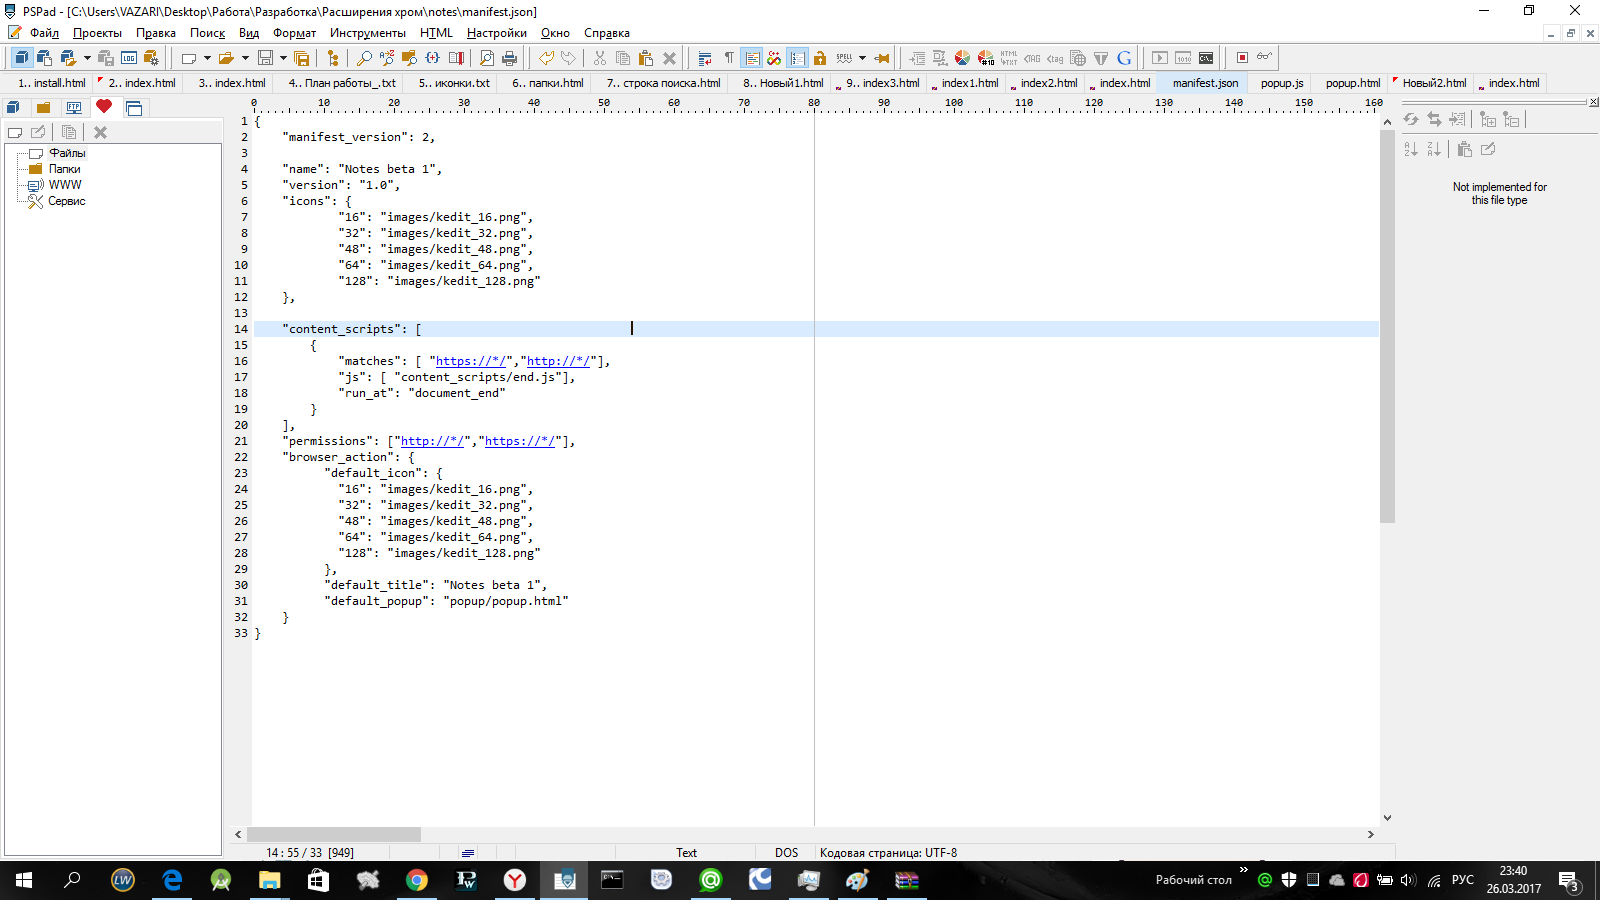Click the Save all files icon
Viewport: 1600px width, 900px height.
(x=301, y=58)
